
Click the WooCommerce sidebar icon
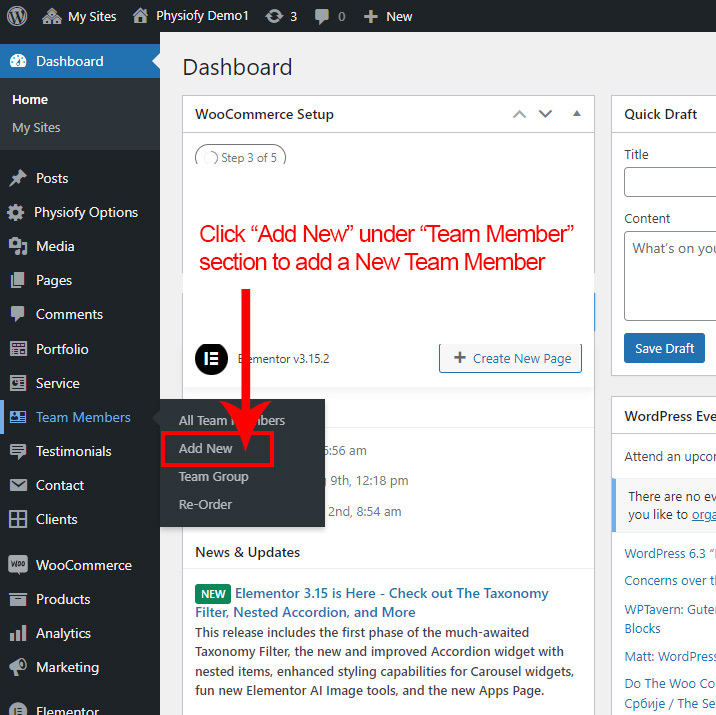tap(17, 565)
